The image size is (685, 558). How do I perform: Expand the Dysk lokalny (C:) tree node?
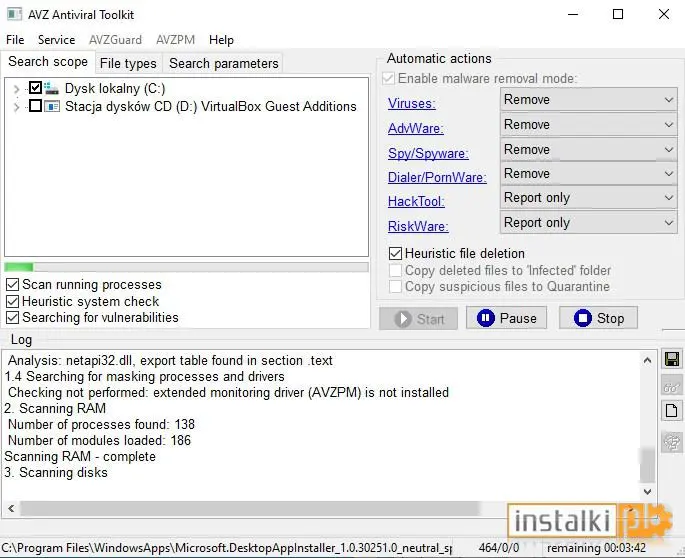pyautogui.click(x=17, y=89)
